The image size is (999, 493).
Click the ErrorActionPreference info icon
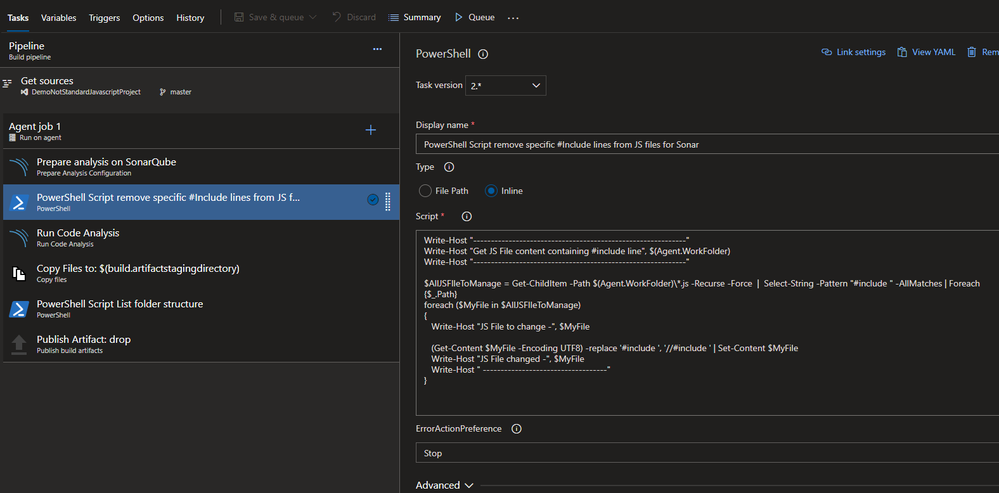(x=516, y=429)
